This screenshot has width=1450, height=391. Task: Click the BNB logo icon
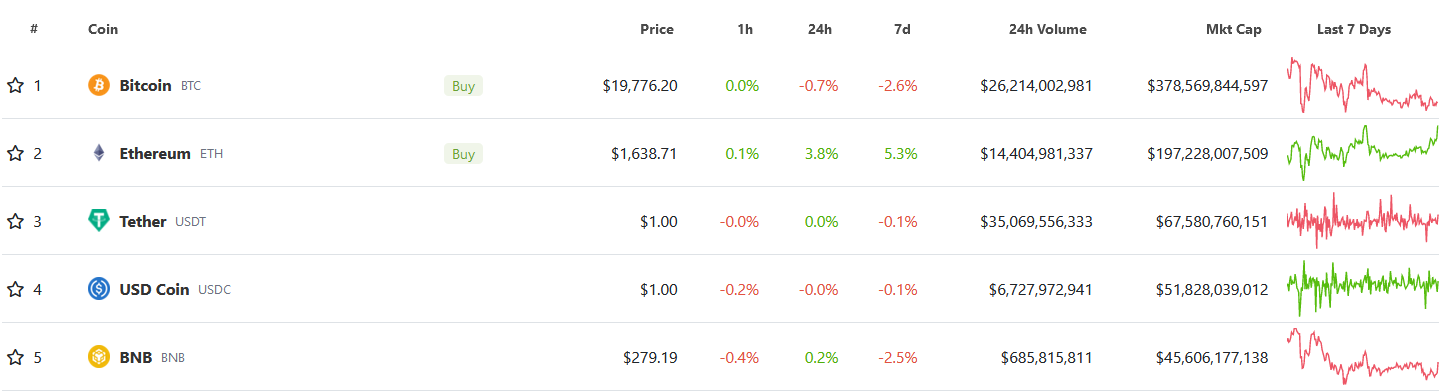tap(98, 357)
